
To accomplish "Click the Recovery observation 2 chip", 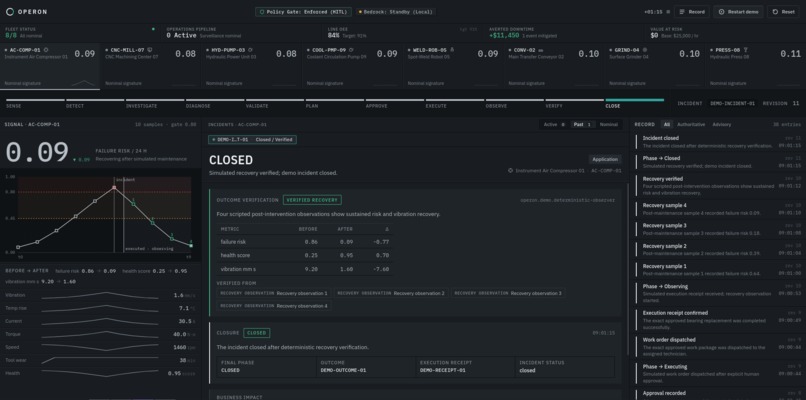I will [x=391, y=293].
